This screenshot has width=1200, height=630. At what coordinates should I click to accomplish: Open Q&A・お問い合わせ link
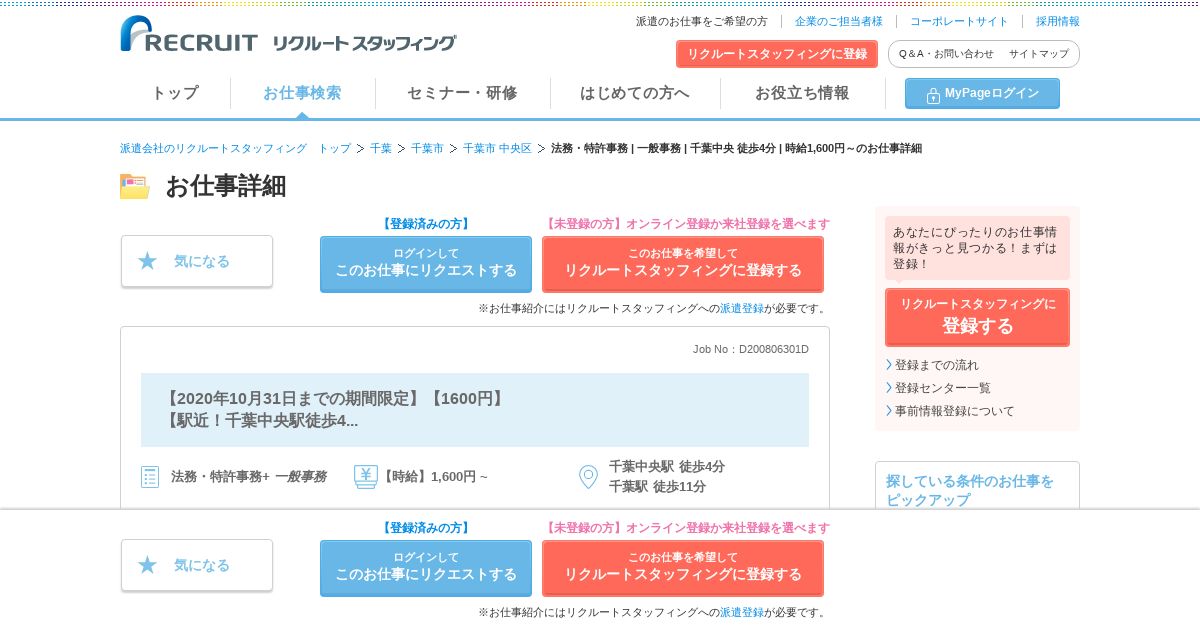tap(946, 54)
